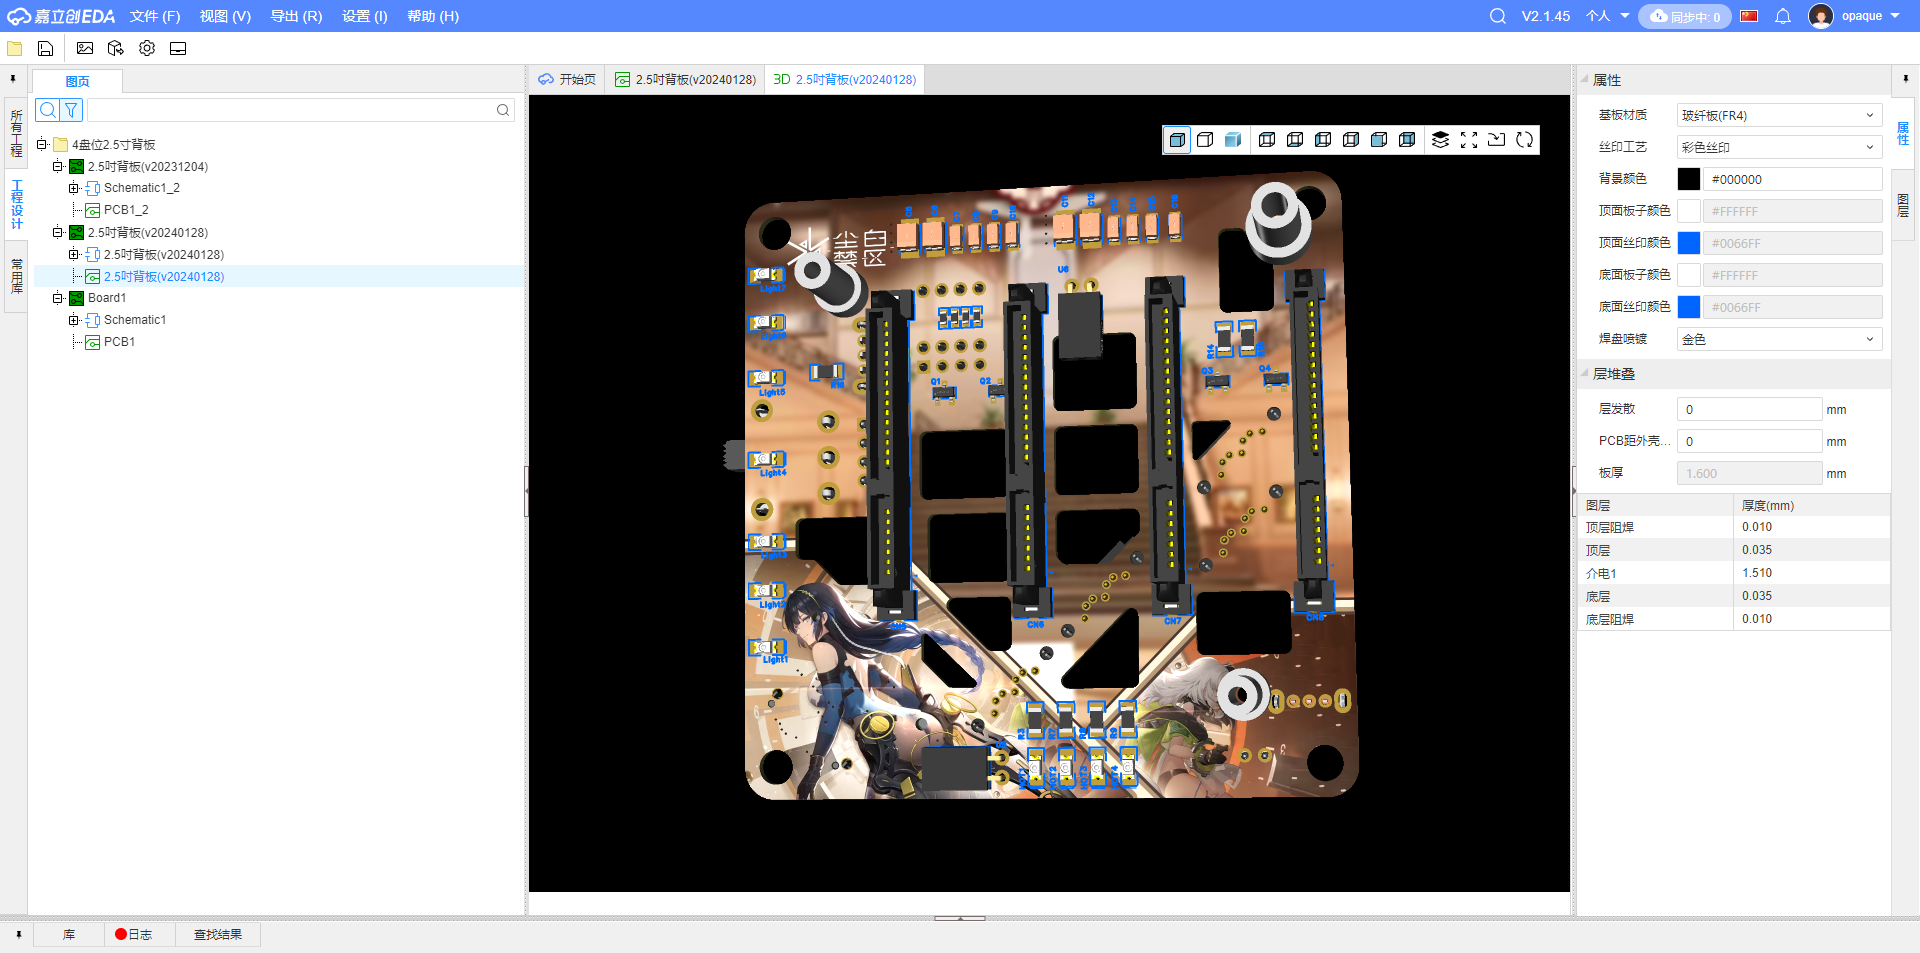
Task: Click the fullscreen icon in the 3D viewport
Action: tap(1468, 140)
